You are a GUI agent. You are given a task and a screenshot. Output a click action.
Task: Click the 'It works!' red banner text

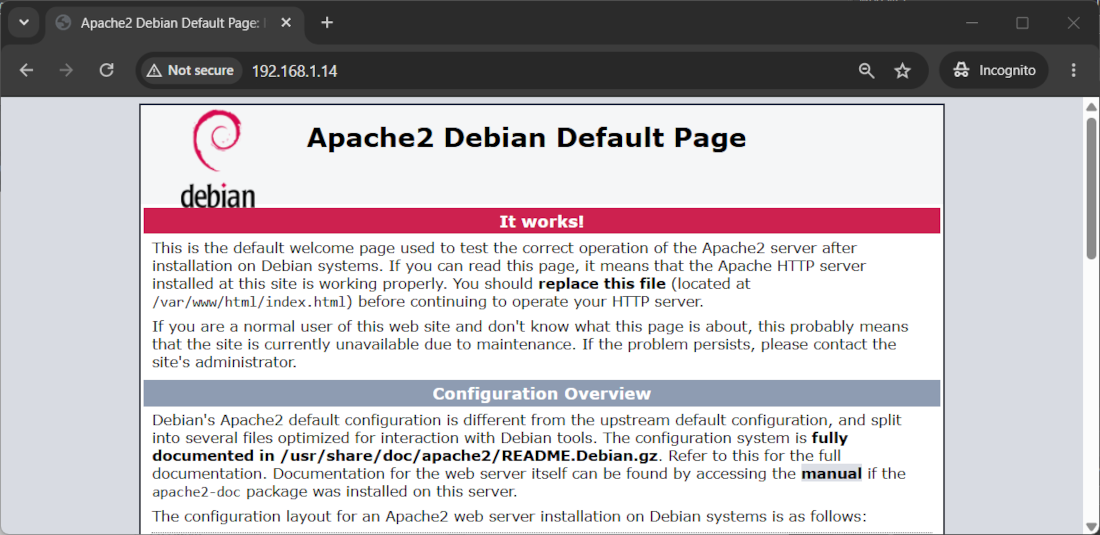(x=542, y=222)
